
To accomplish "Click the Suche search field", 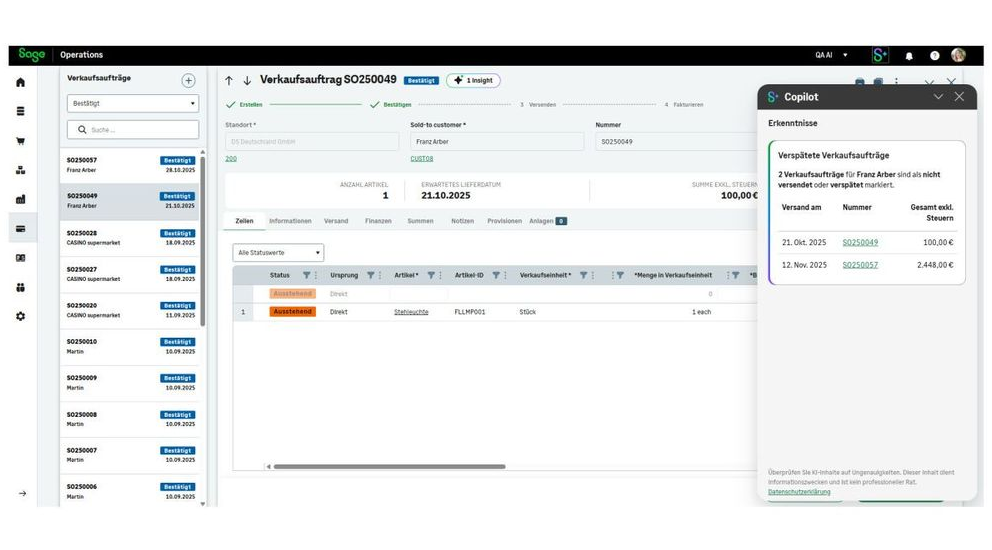I will tap(133, 130).
